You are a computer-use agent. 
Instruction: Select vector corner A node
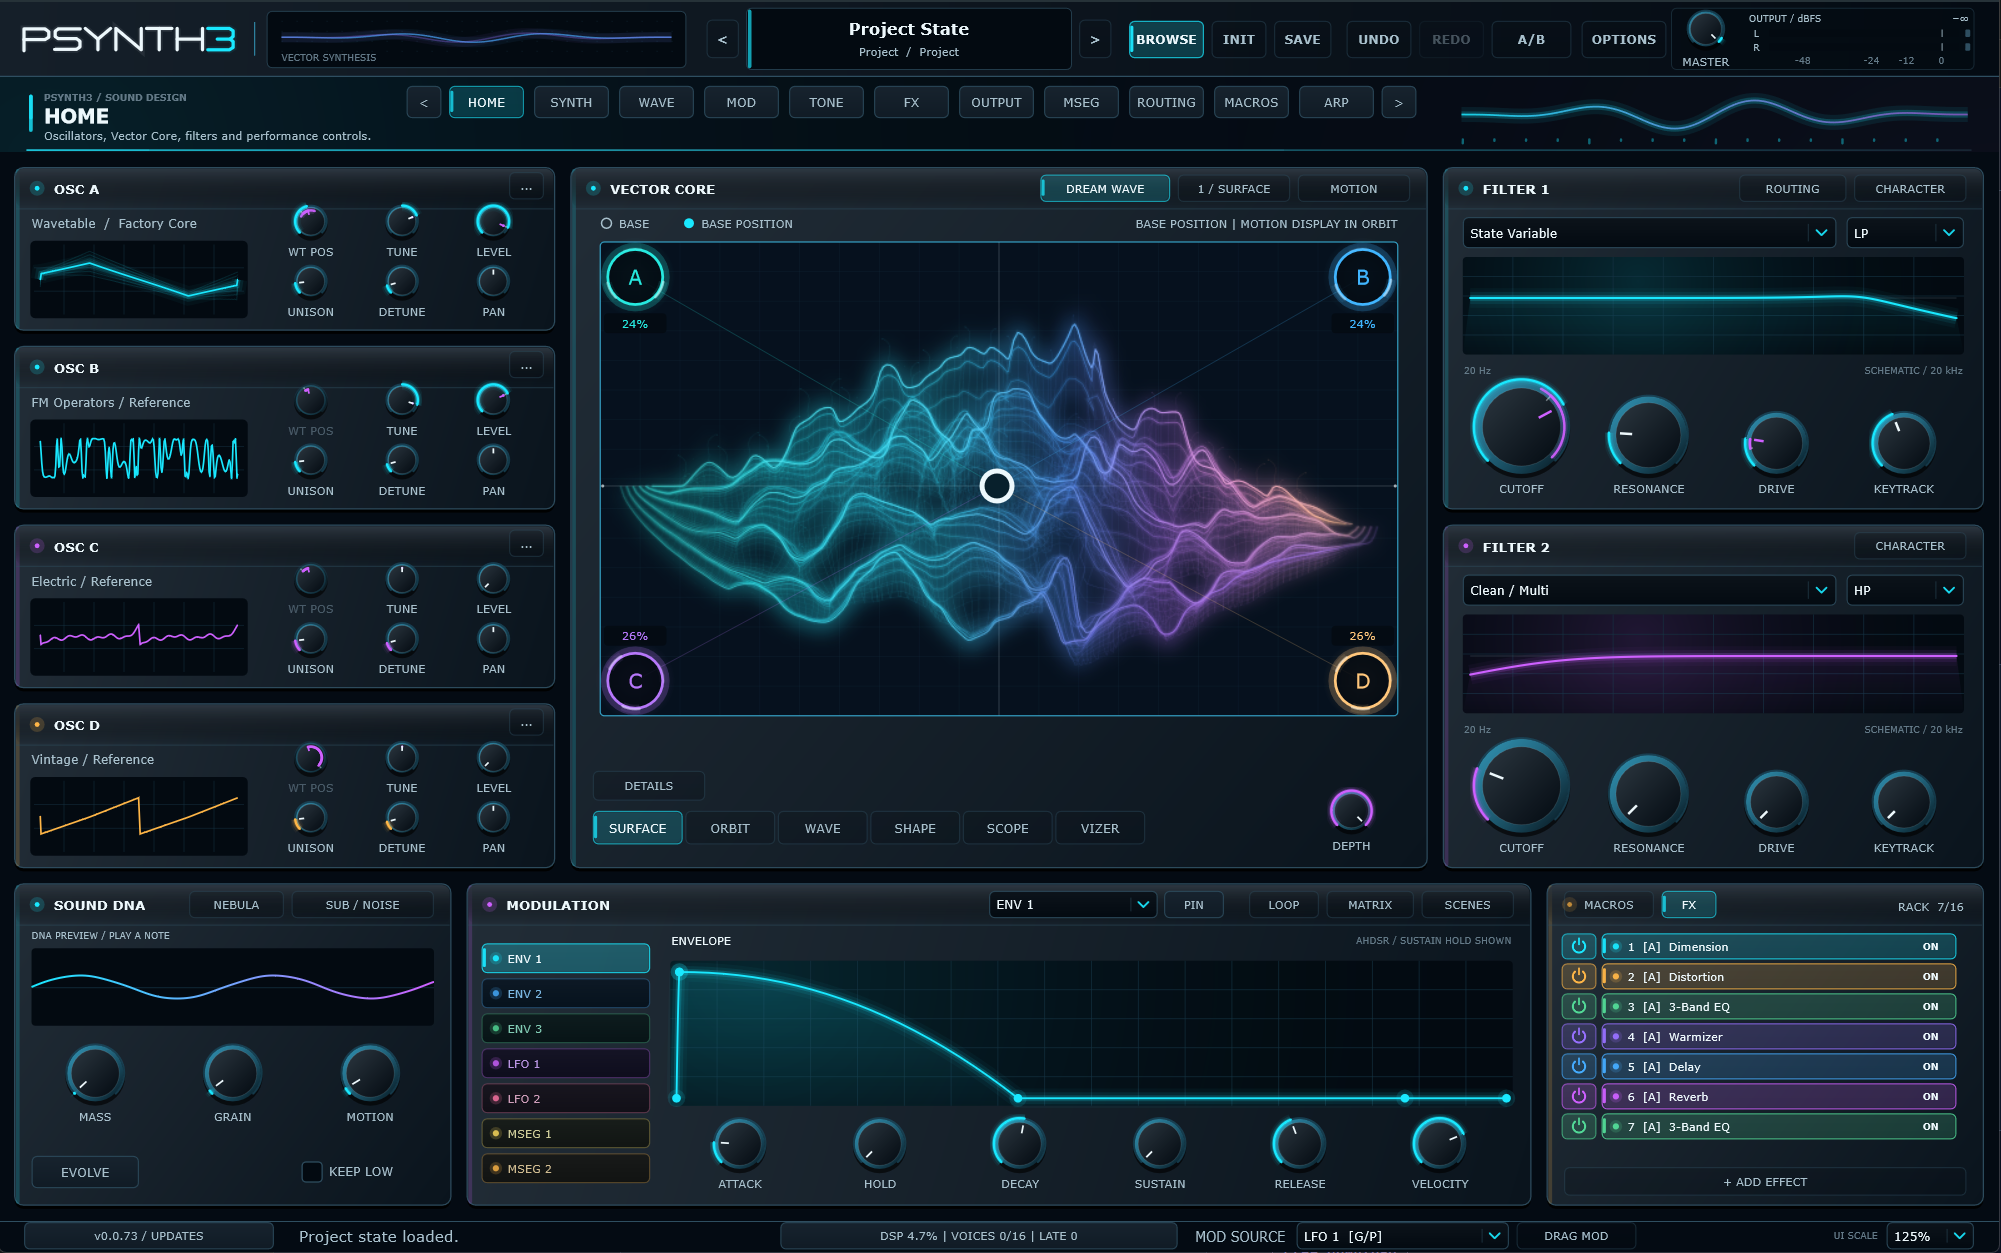click(635, 278)
